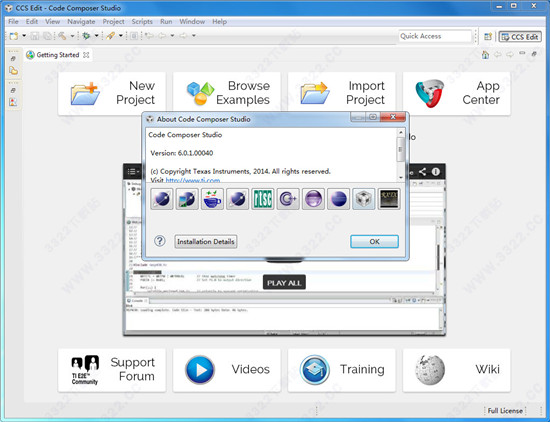The width and height of the screenshot is (550, 422).
Task: Click the PLAY ALL video button
Action: 284,283
